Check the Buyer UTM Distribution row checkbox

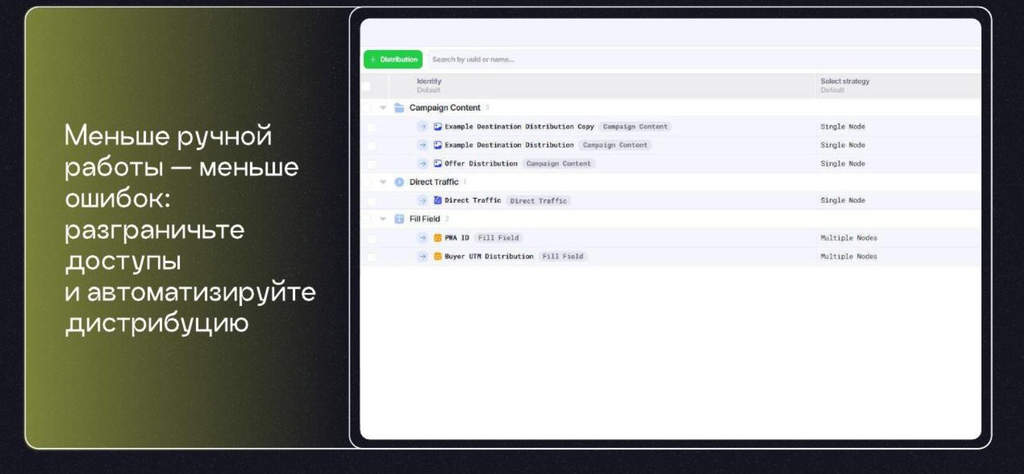pos(371,257)
